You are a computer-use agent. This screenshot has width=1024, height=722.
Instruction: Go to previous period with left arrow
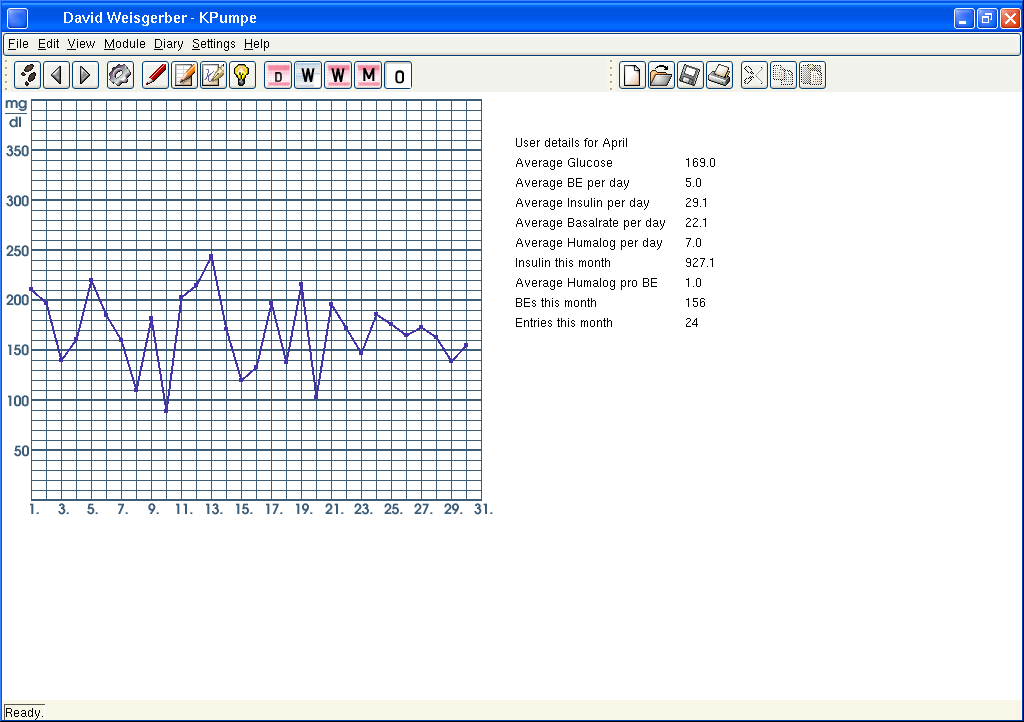[57, 75]
